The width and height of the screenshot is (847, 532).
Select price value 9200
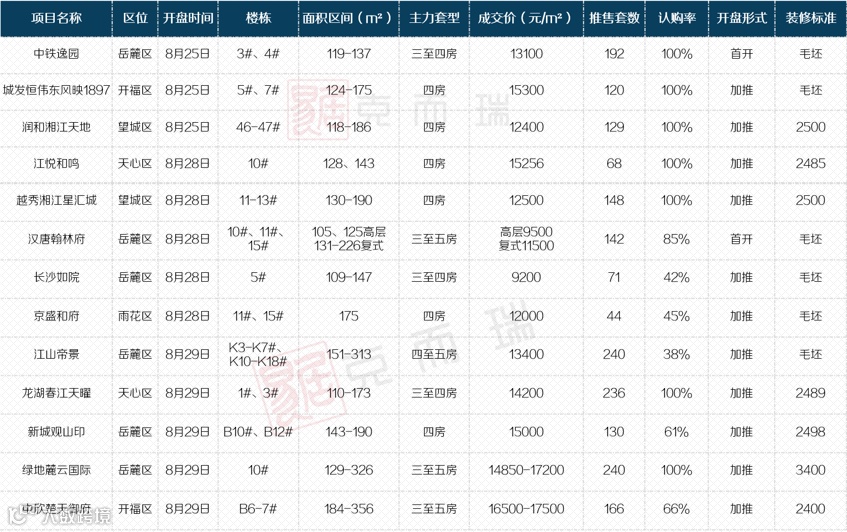point(526,278)
